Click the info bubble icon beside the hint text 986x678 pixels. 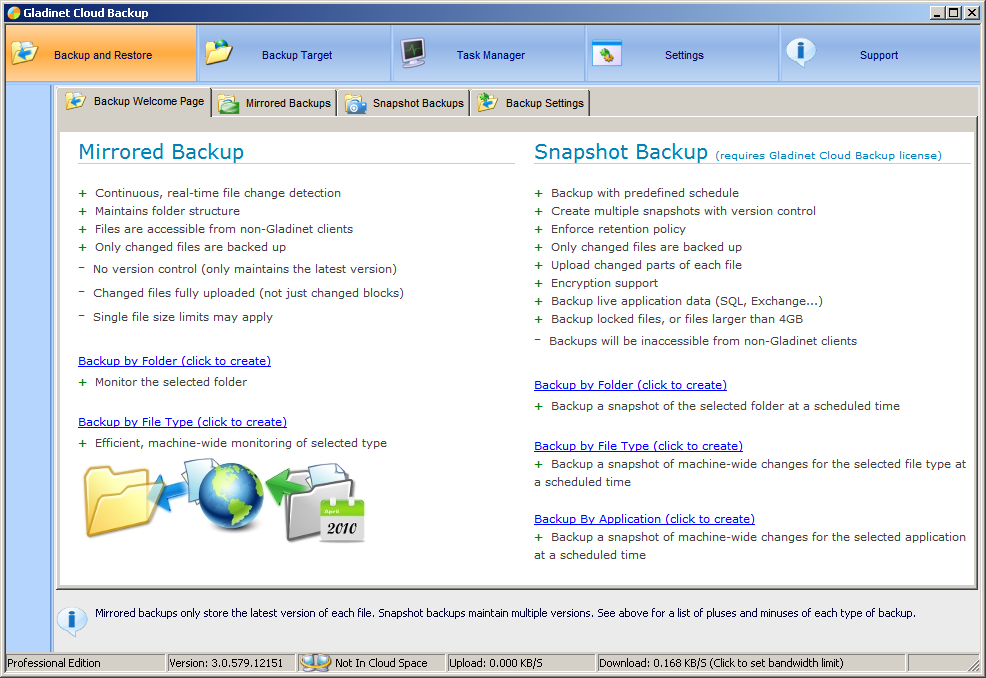(72, 620)
